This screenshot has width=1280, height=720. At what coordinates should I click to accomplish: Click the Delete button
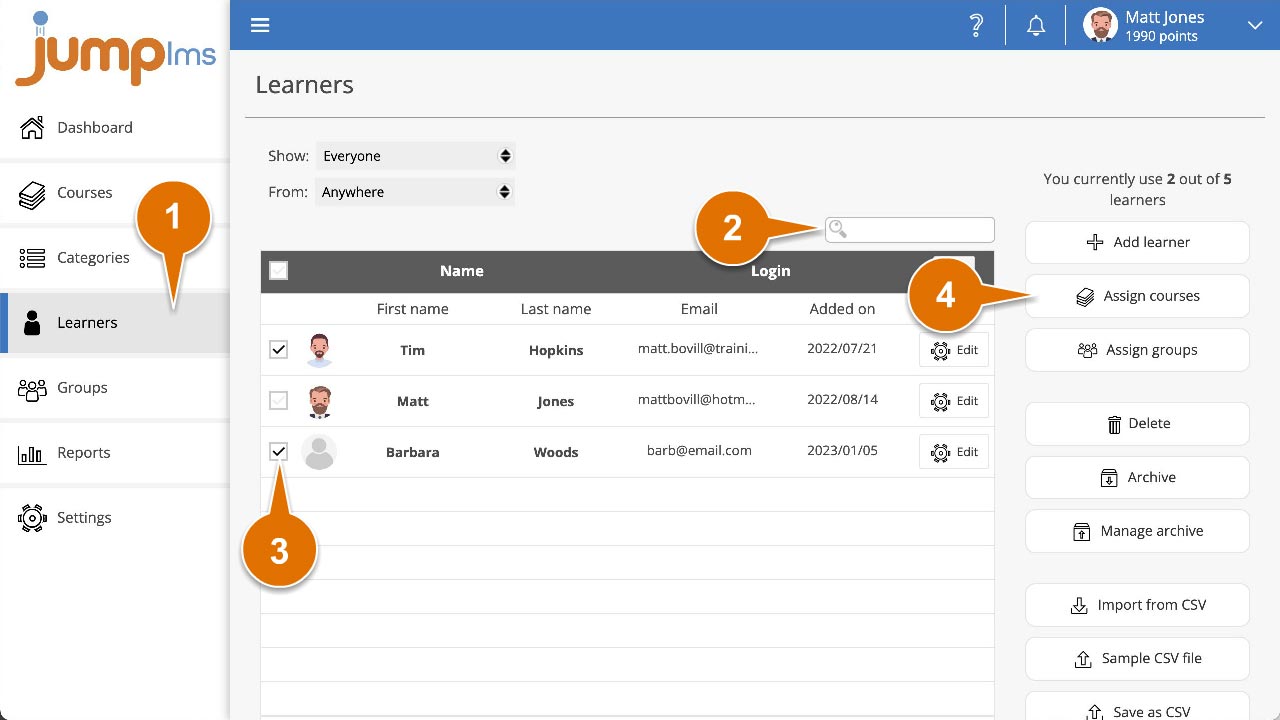[1137, 424]
